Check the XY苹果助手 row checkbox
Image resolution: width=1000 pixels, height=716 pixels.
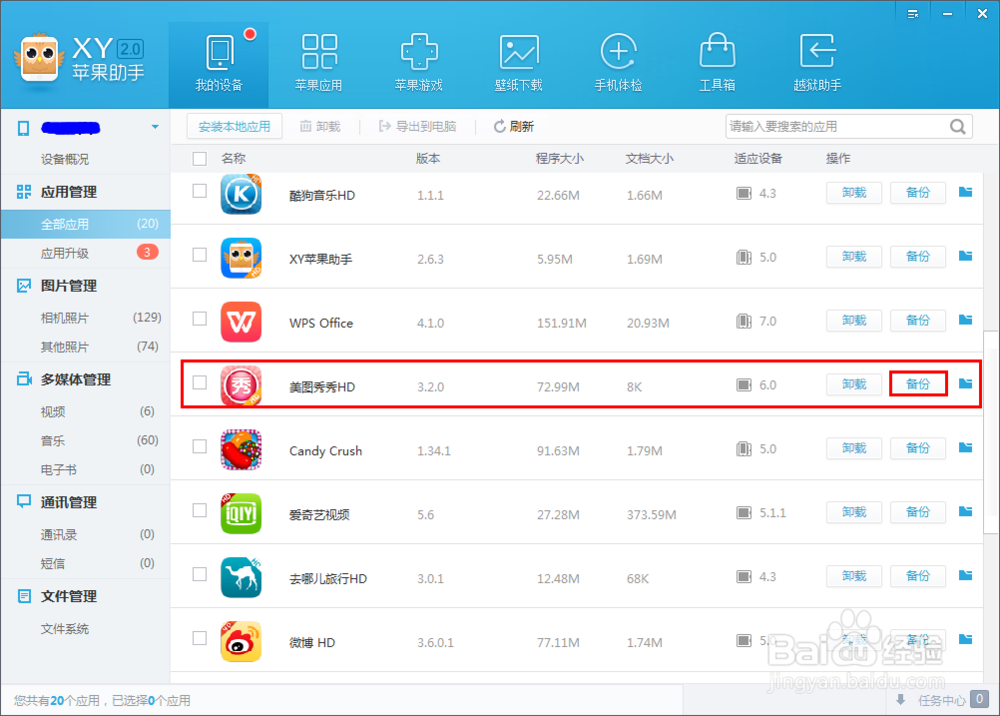200,255
